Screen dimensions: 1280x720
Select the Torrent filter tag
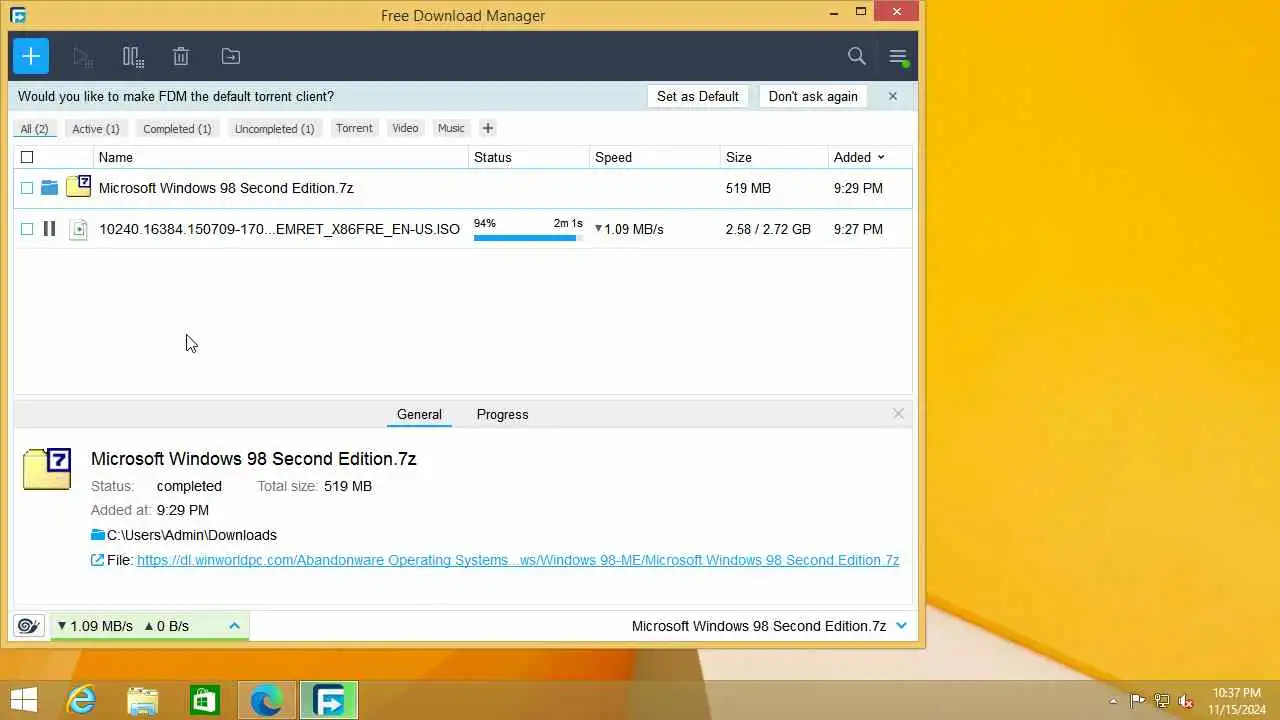(x=354, y=128)
